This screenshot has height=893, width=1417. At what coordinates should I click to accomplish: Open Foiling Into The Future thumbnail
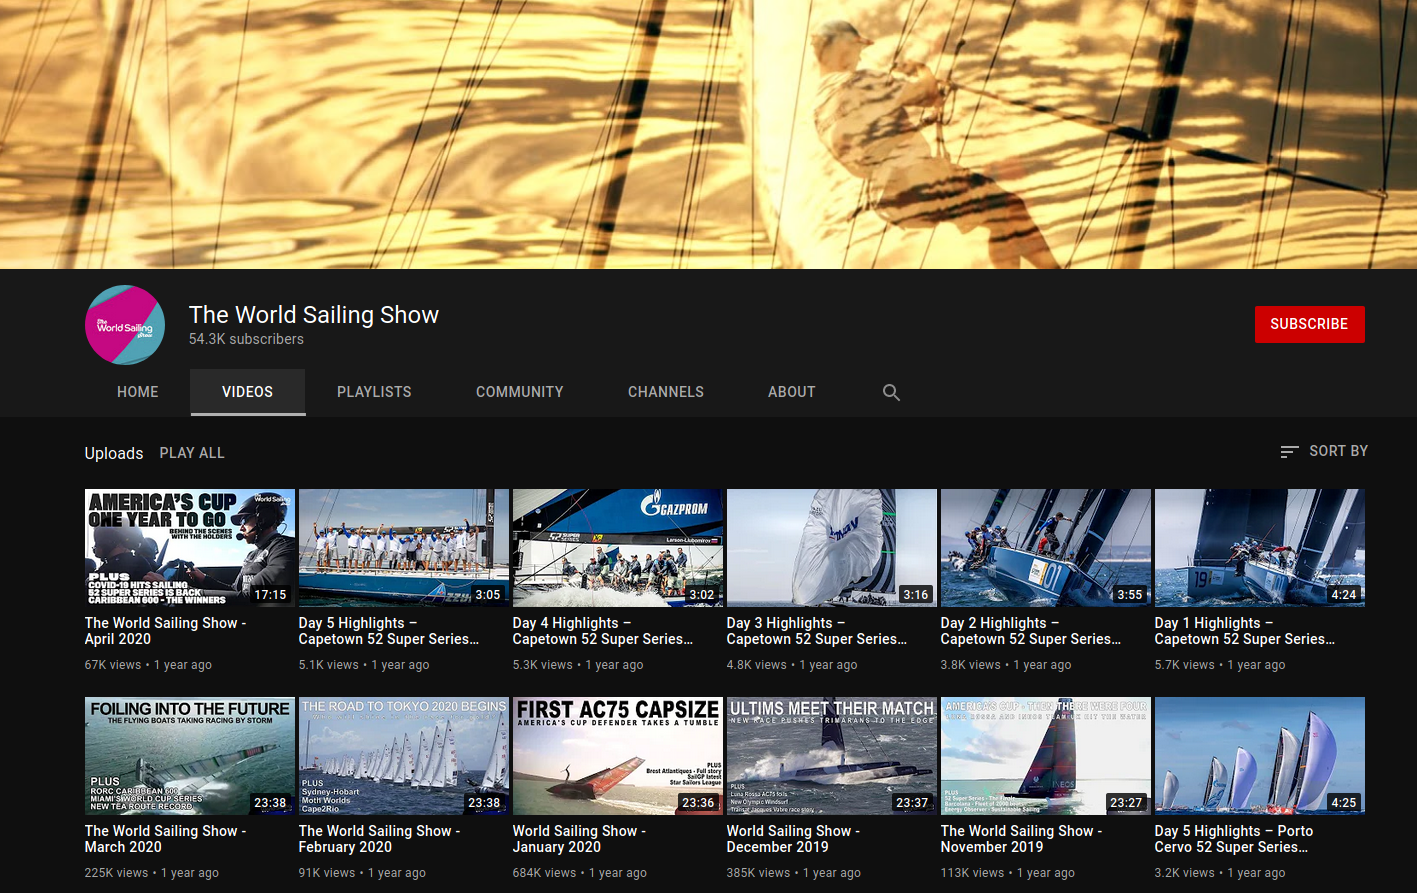click(x=190, y=755)
